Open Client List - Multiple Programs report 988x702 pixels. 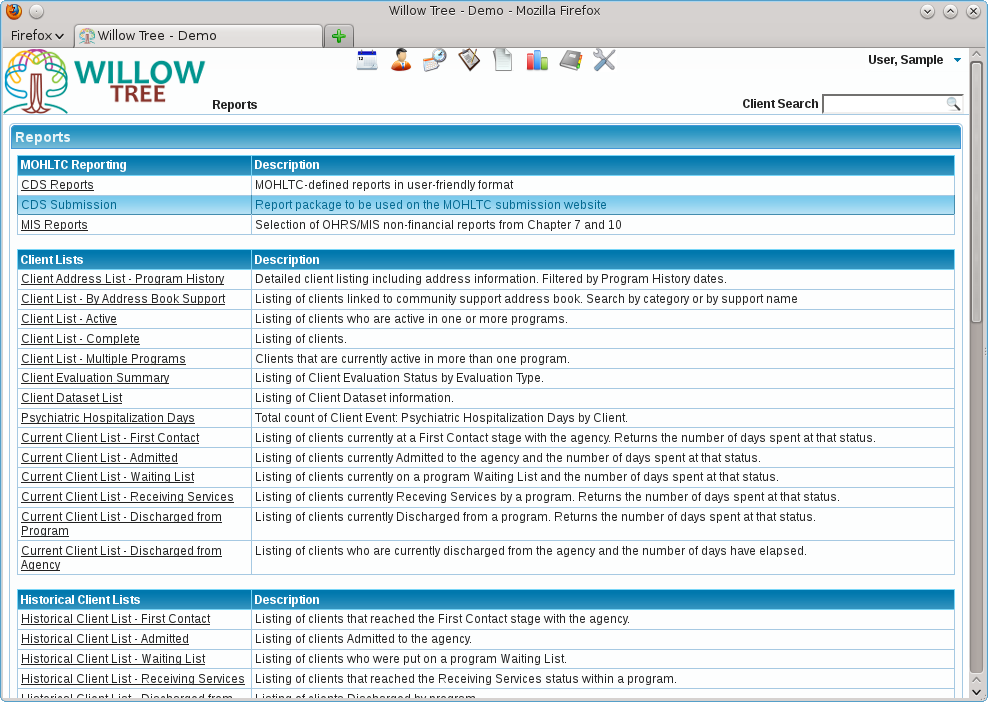pyautogui.click(x=103, y=359)
